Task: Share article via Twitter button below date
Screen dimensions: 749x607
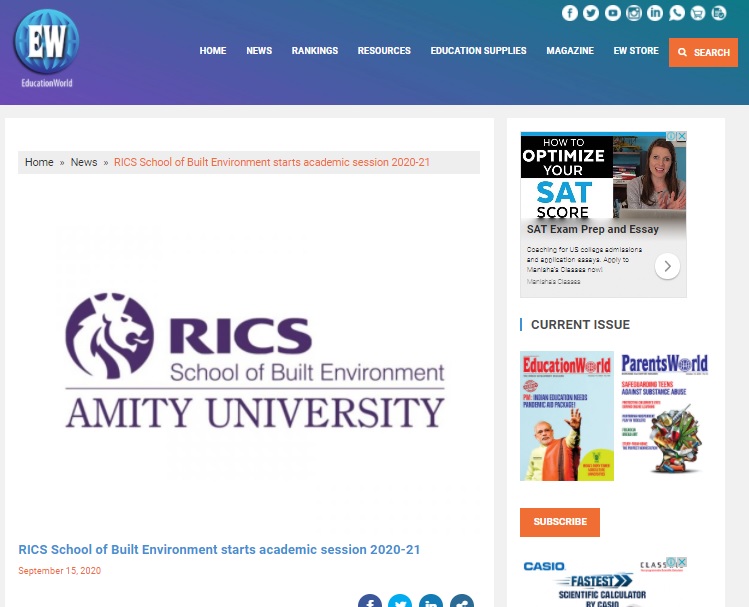Action: click(x=400, y=601)
